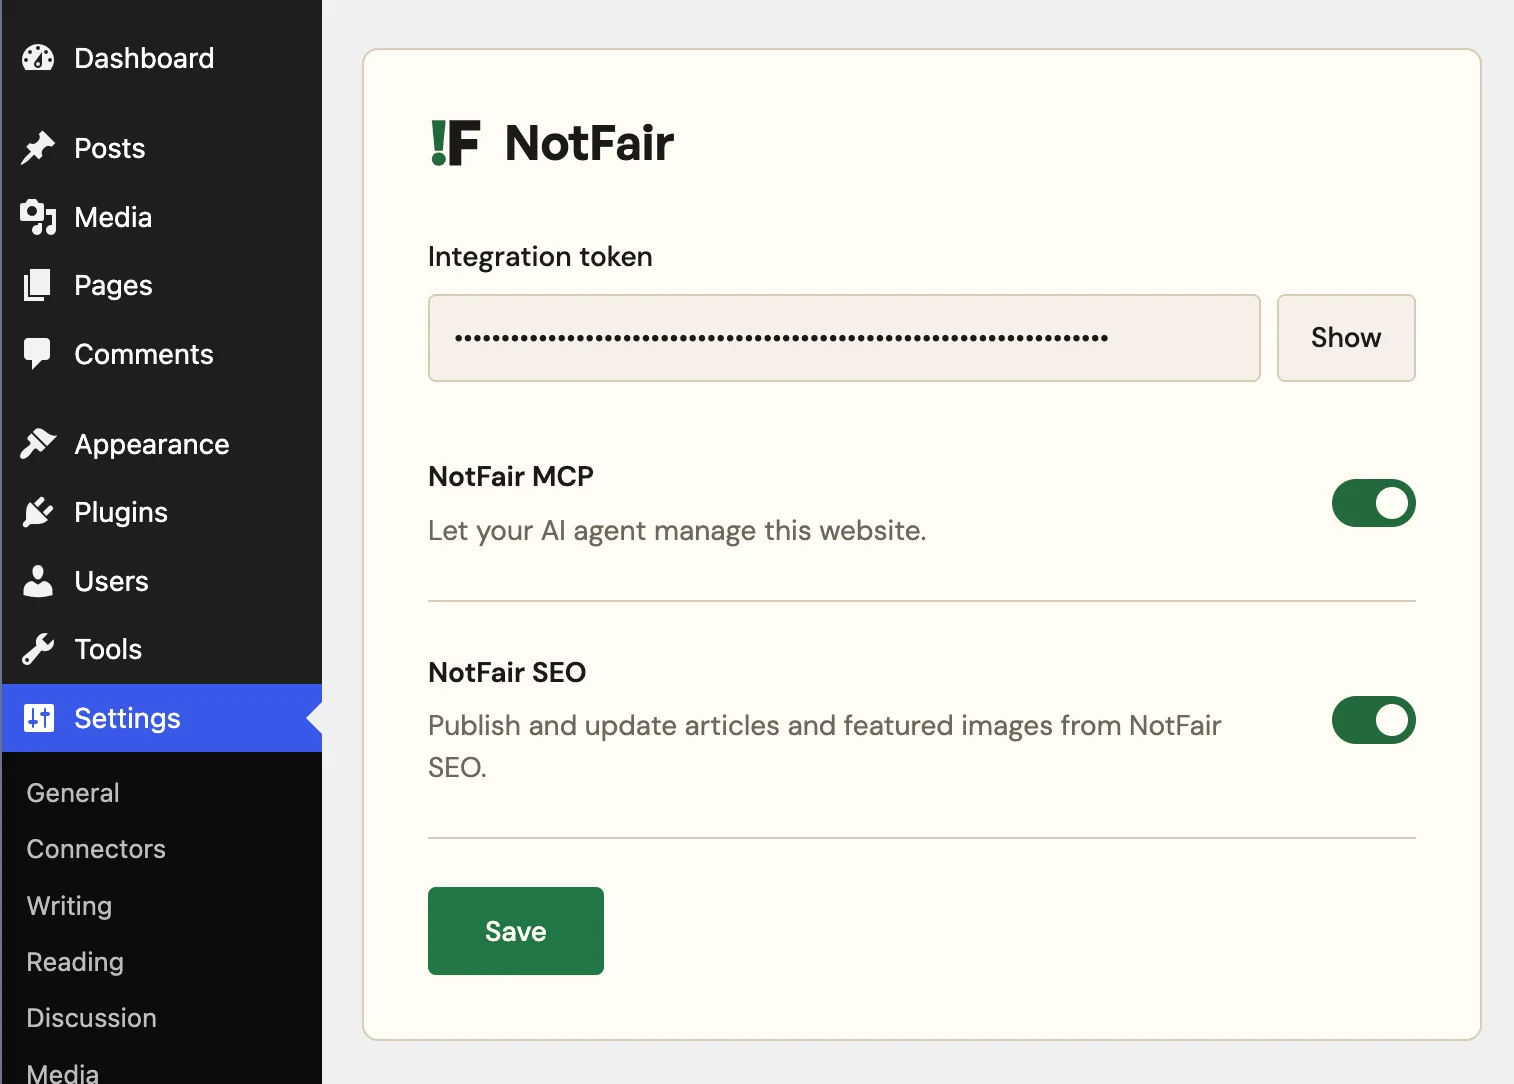Open the Comments menu label
The width and height of the screenshot is (1514, 1084).
(x=144, y=354)
